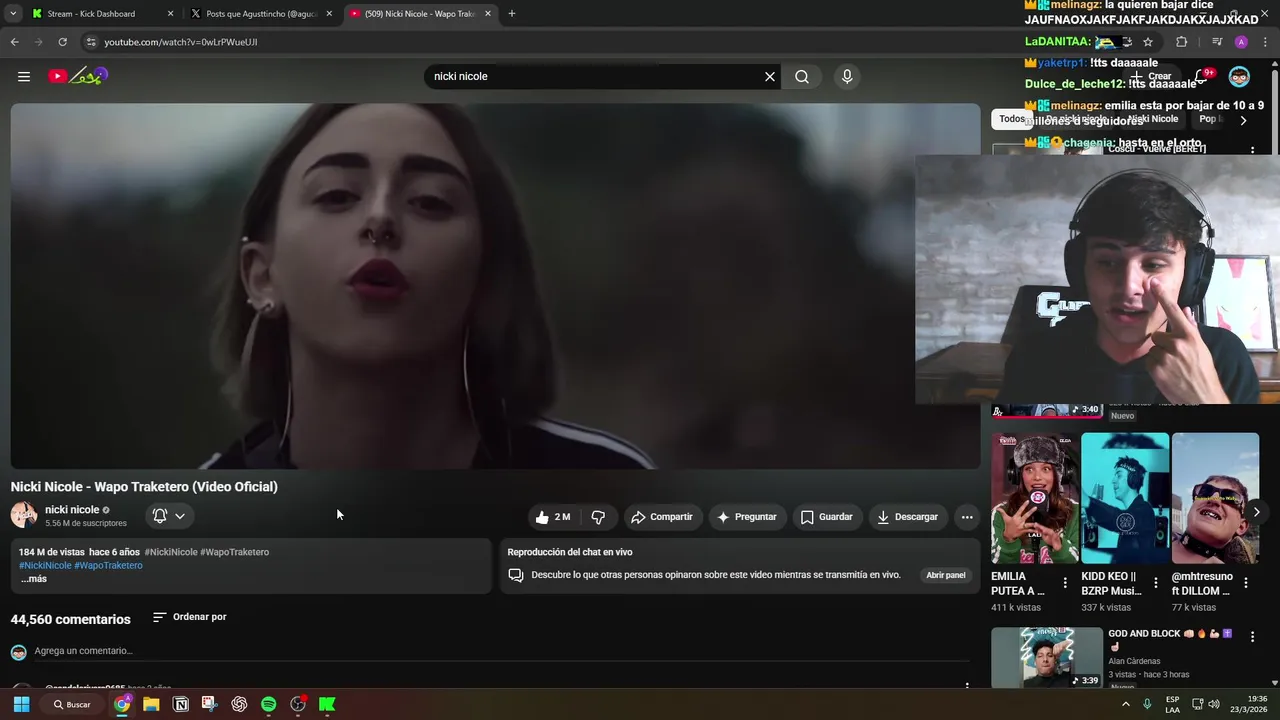1280x720 pixels.
Task: Focus the Agrega un comentario field
Action: tap(502, 651)
